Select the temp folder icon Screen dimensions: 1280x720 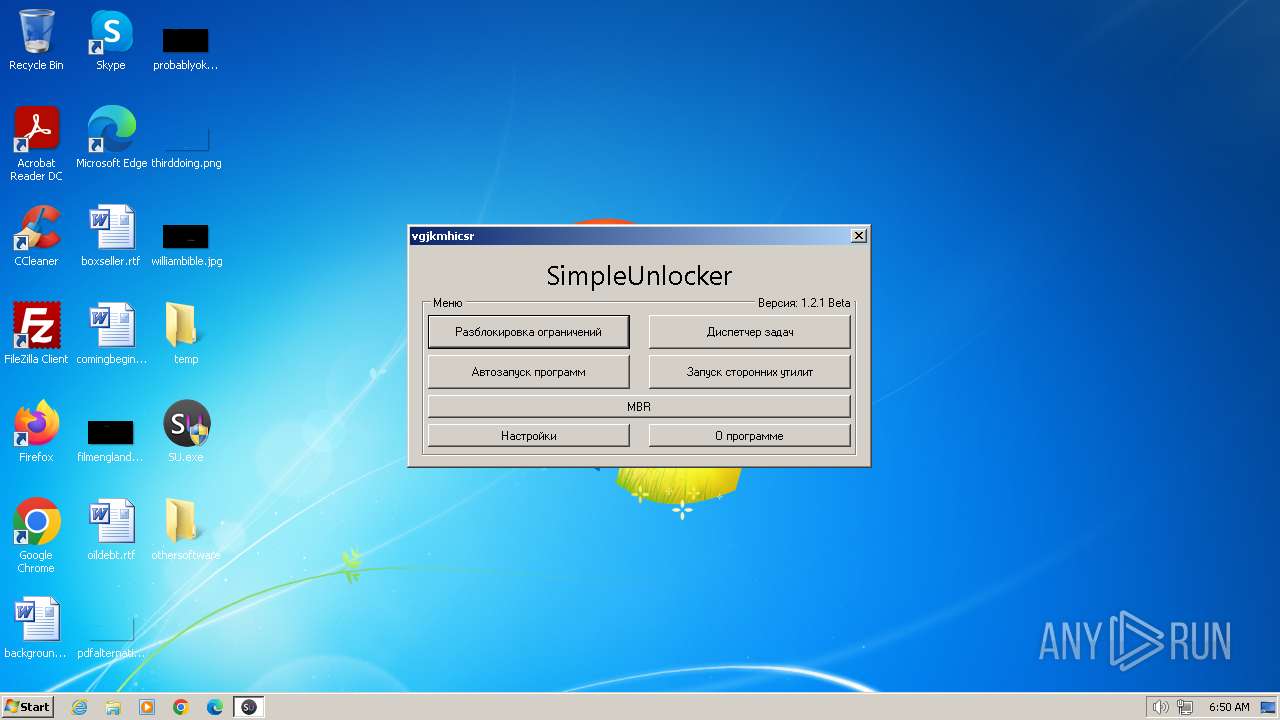click(185, 334)
